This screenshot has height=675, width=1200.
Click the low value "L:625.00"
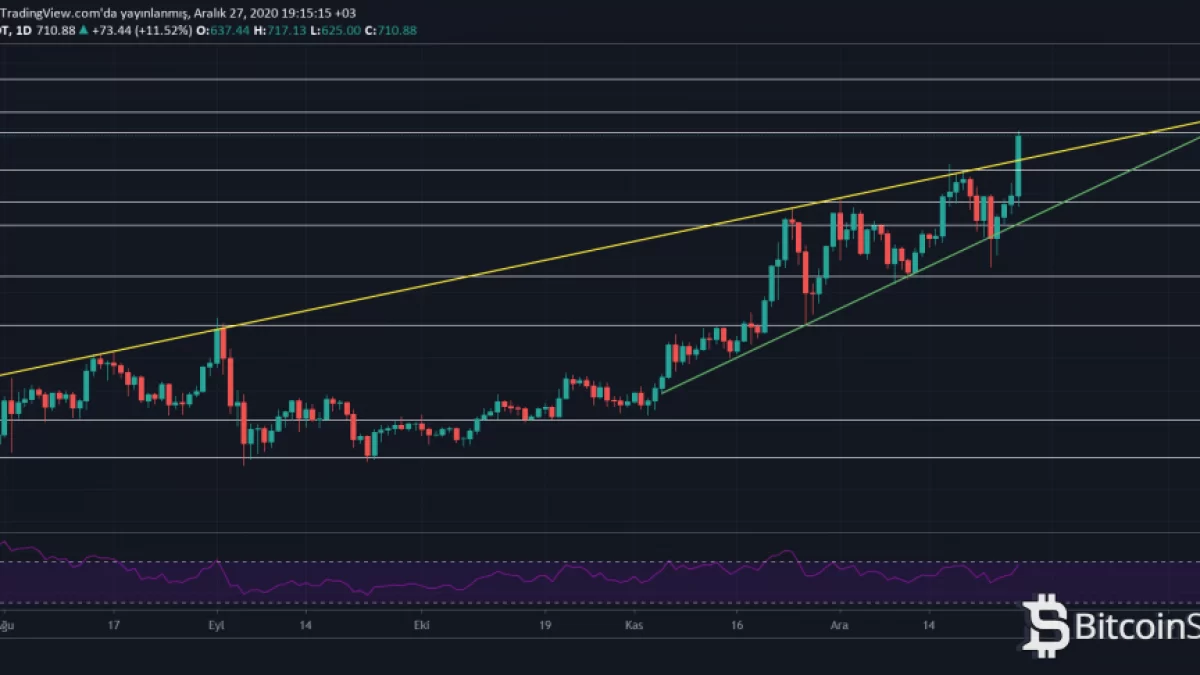pos(338,30)
